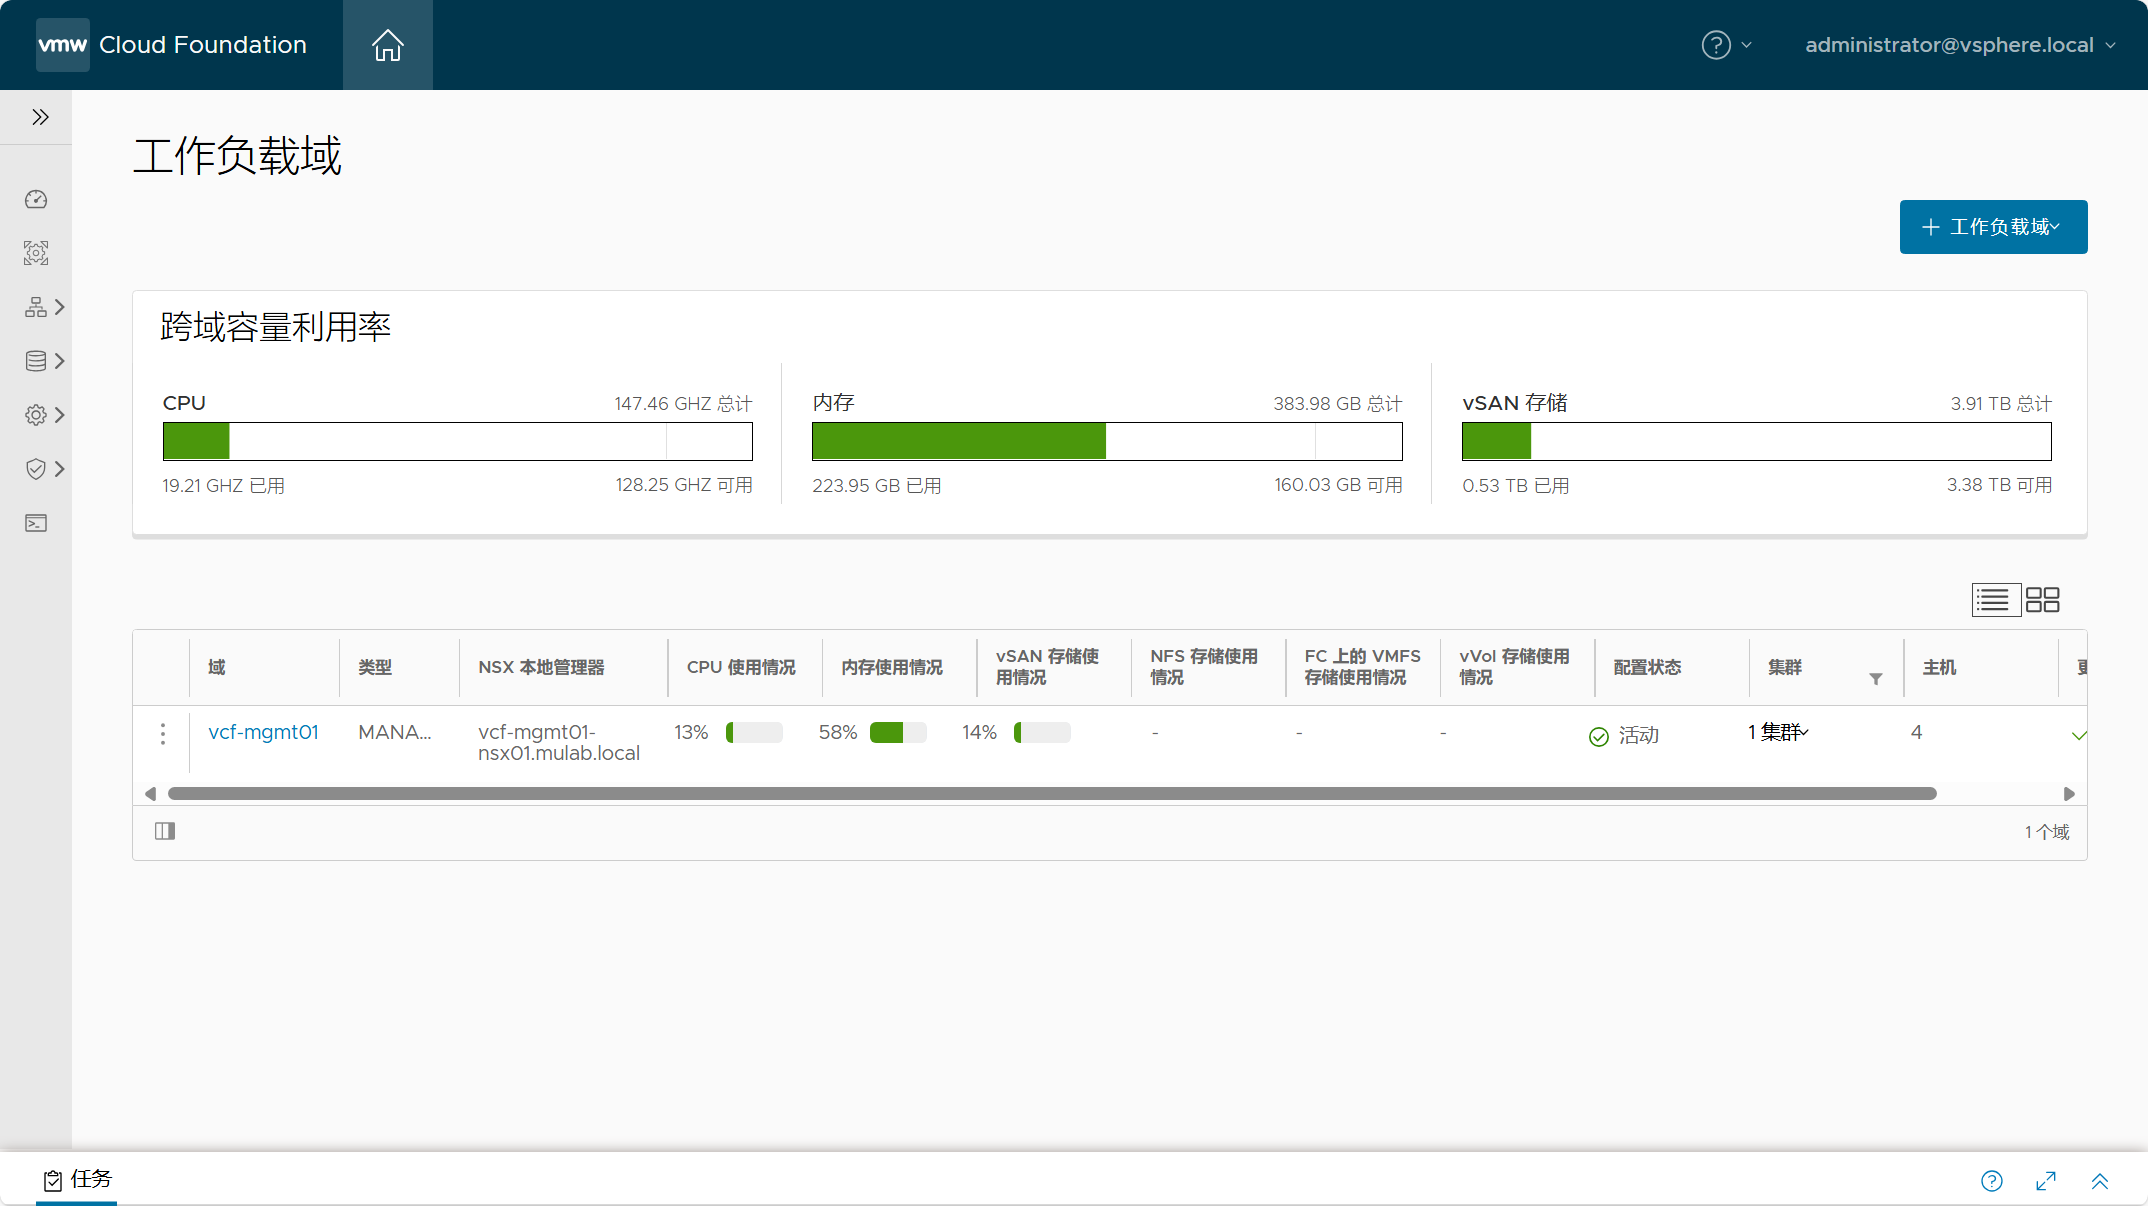Sort by CPU 使用情况 column header

click(x=741, y=667)
